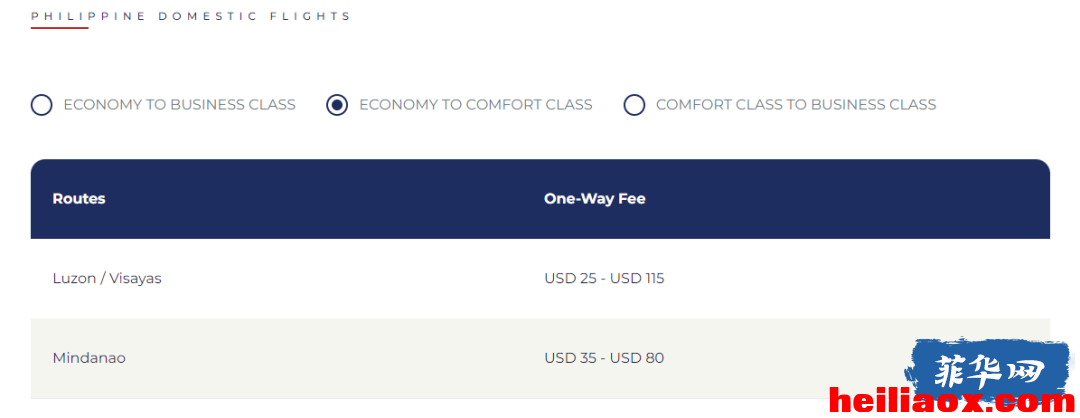
Task: Click the red heiliaox.com watermark text
Action: pos(951,401)
